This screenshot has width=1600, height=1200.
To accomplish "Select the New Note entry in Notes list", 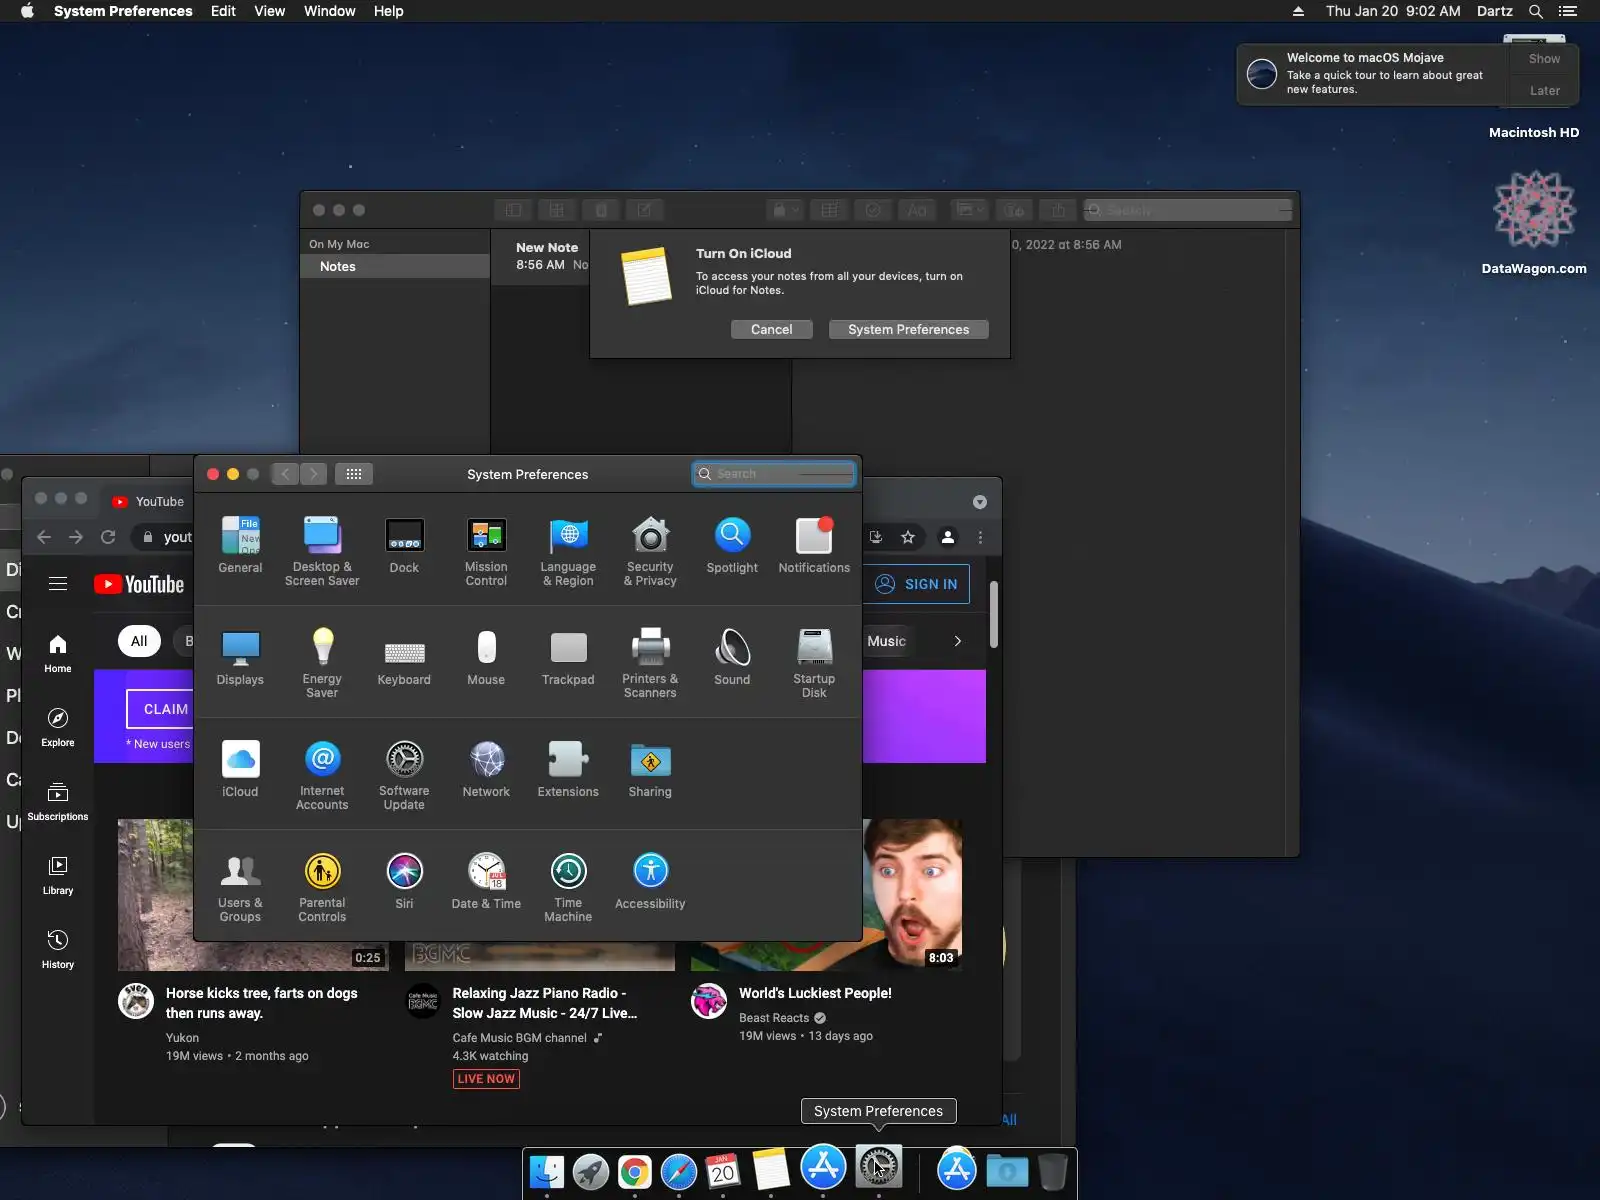I will pyautogui.click(x=540, y=256).
